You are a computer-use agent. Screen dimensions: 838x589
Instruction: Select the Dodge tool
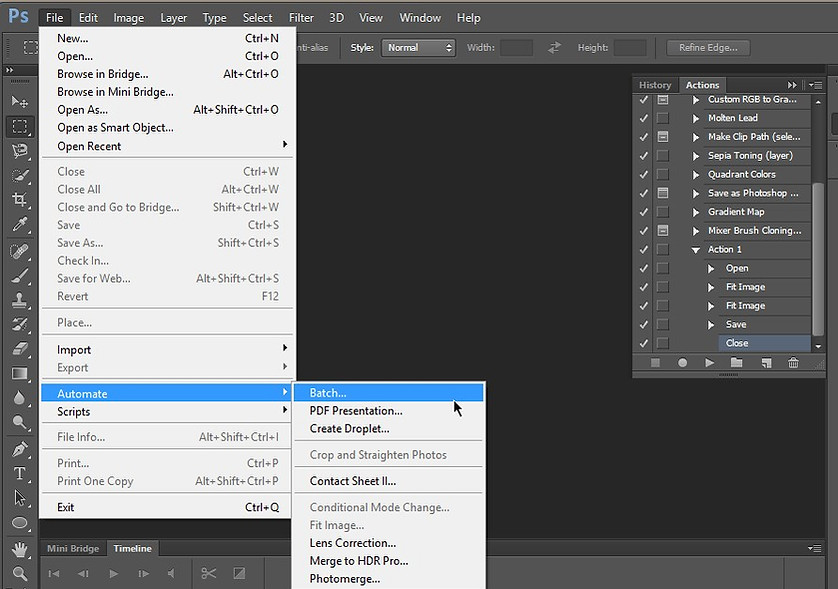(20, 423)
